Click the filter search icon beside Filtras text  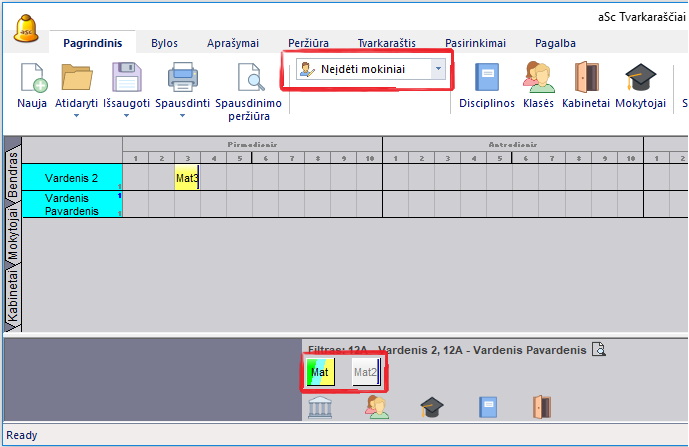pyautogui.click(x=599, y=349)
